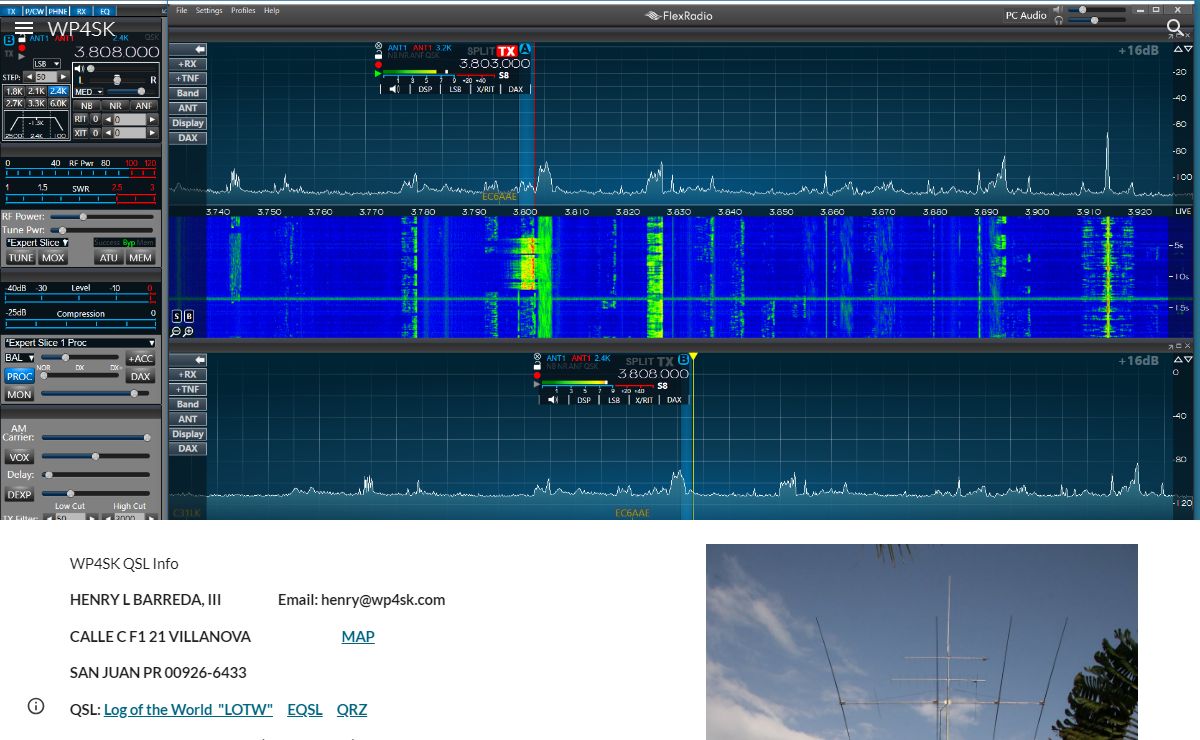Image resolution: width=1200 pixels, height=740 pixels.
Task: Click the blue A slice letter badge
Action: pos(526,49)
